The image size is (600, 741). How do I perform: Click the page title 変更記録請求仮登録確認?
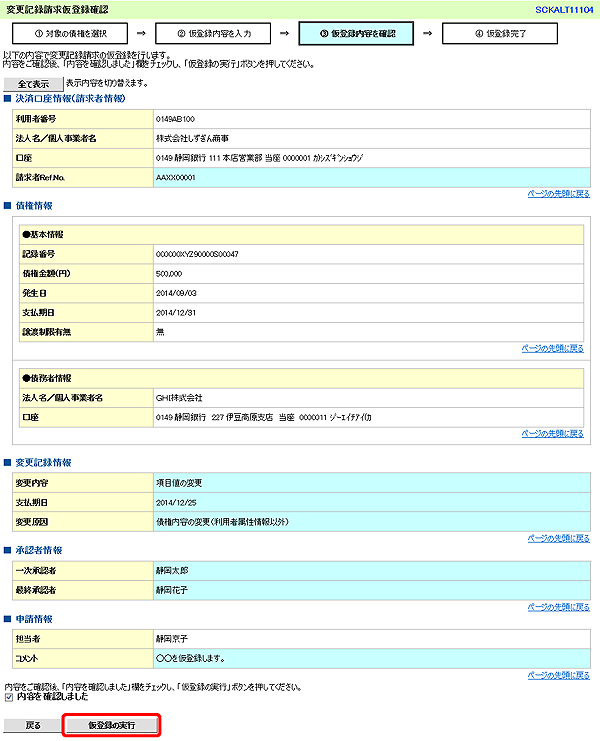pyautogui.click(x=57, y=9)
